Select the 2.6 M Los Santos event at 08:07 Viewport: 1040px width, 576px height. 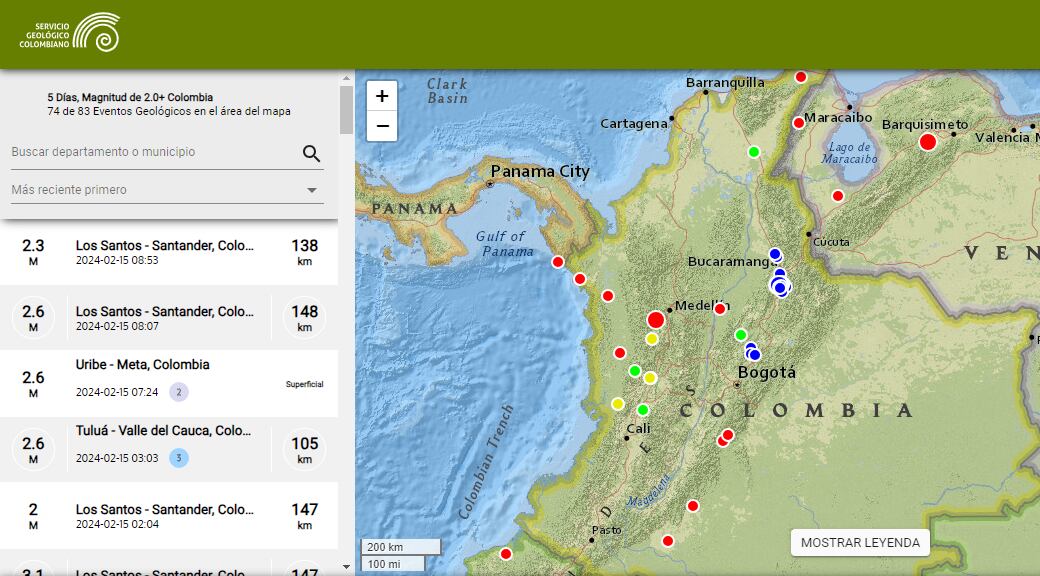(168, 318)
